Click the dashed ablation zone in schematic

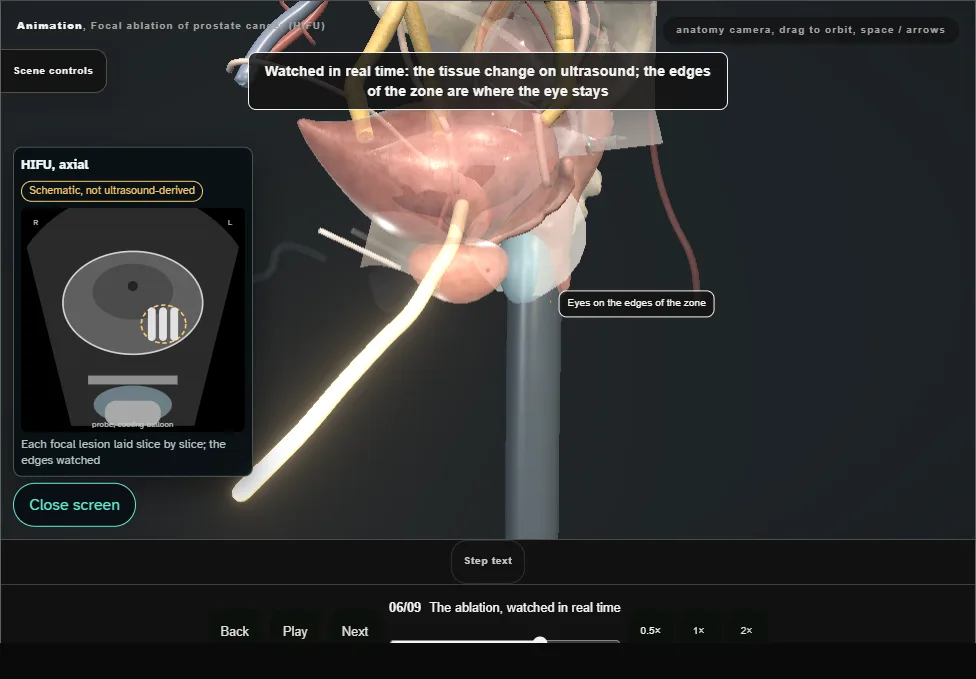pyautogui.click(x=163, y=324)
